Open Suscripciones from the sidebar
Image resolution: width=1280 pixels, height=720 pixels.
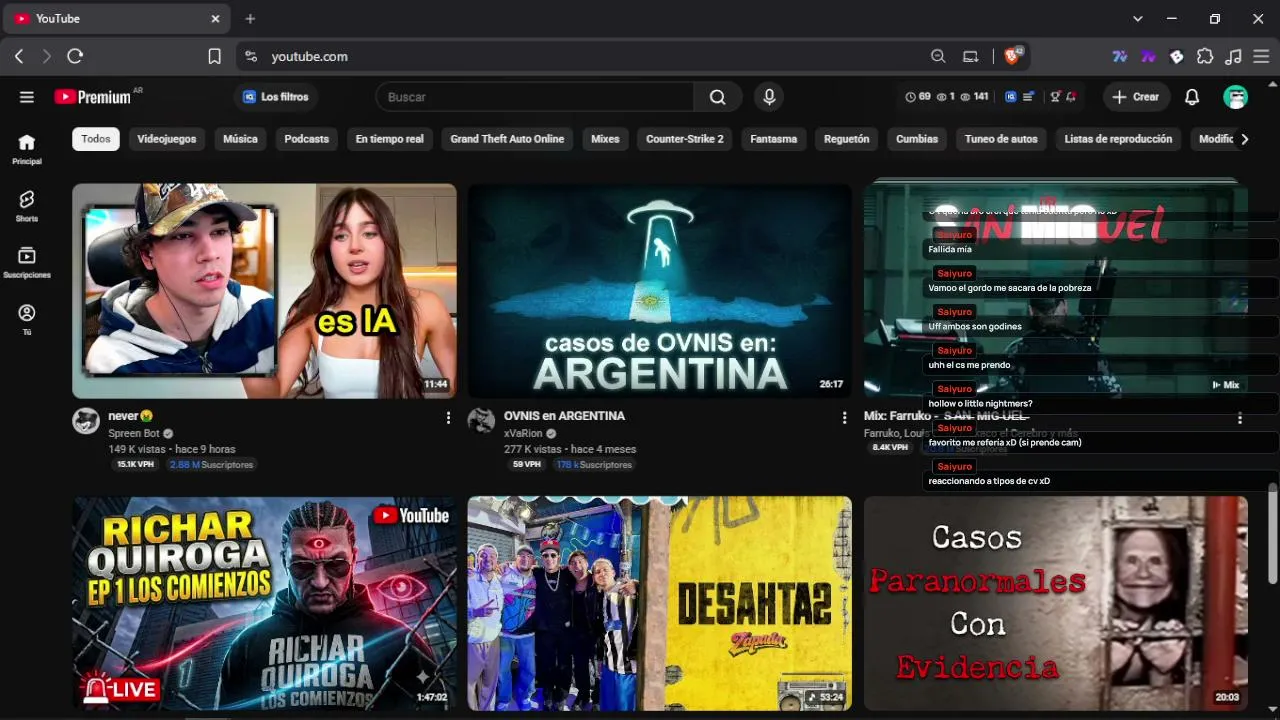(27, 262)
